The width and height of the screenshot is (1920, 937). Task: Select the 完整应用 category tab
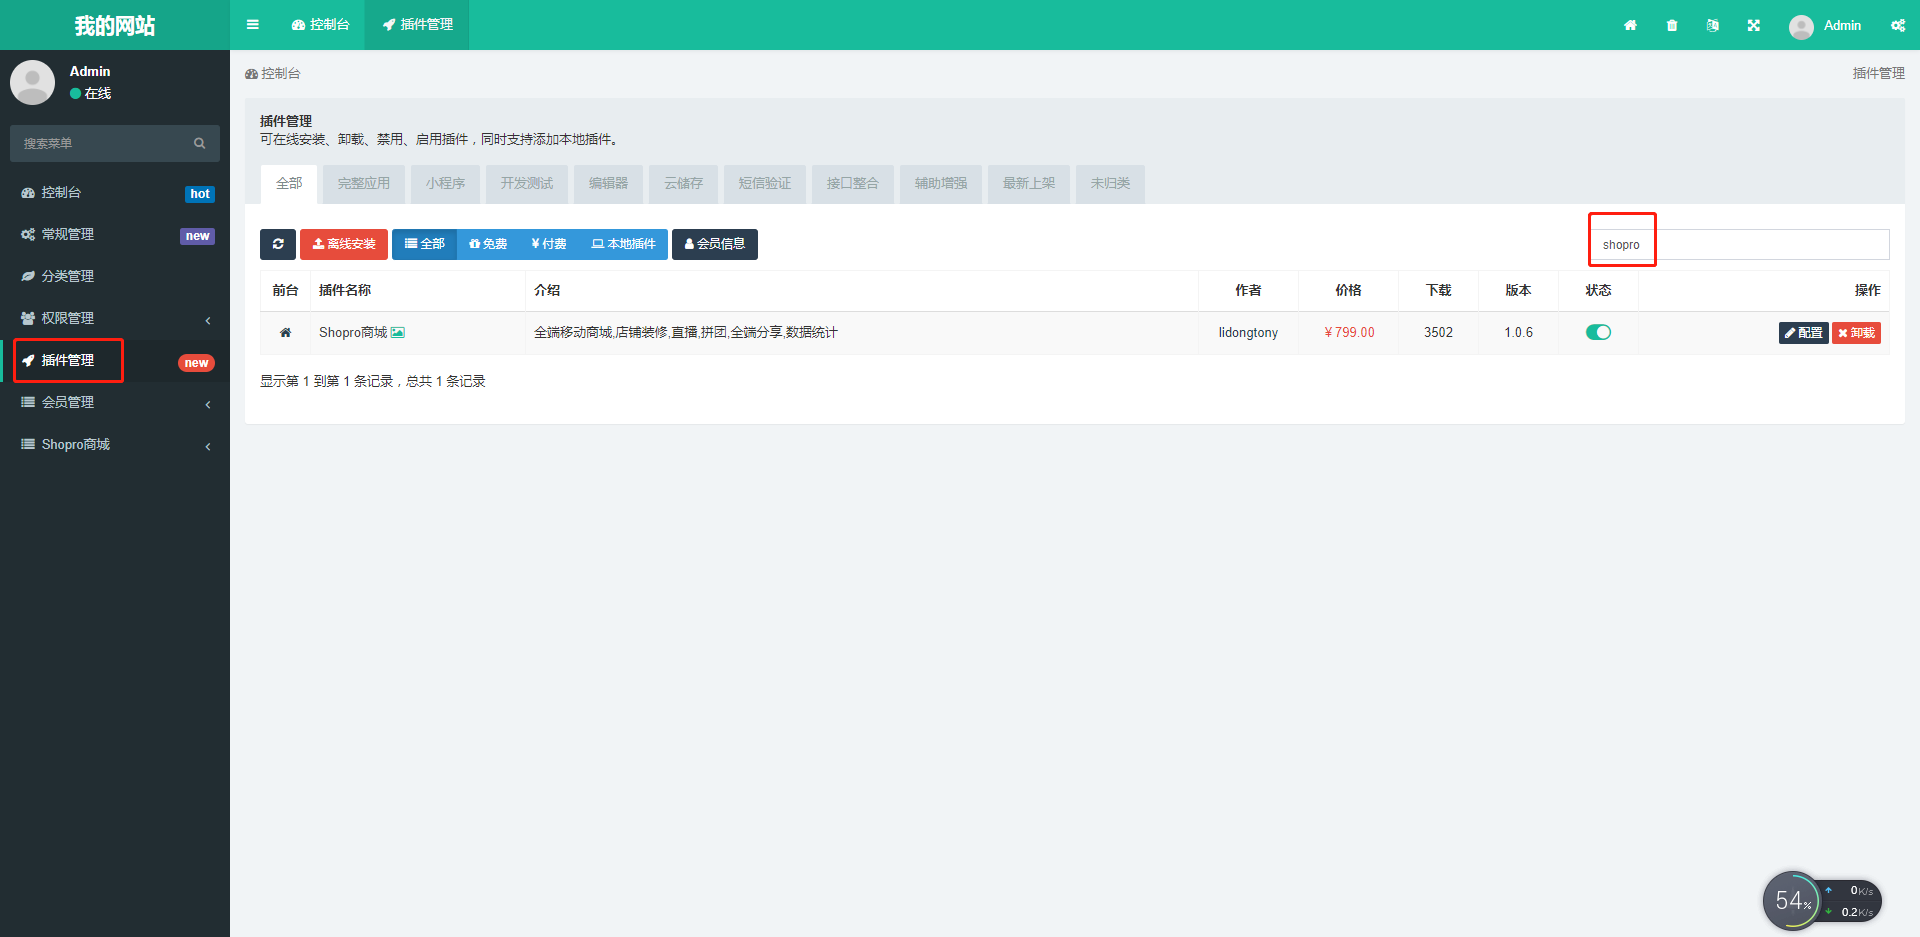tap(364, 184)
